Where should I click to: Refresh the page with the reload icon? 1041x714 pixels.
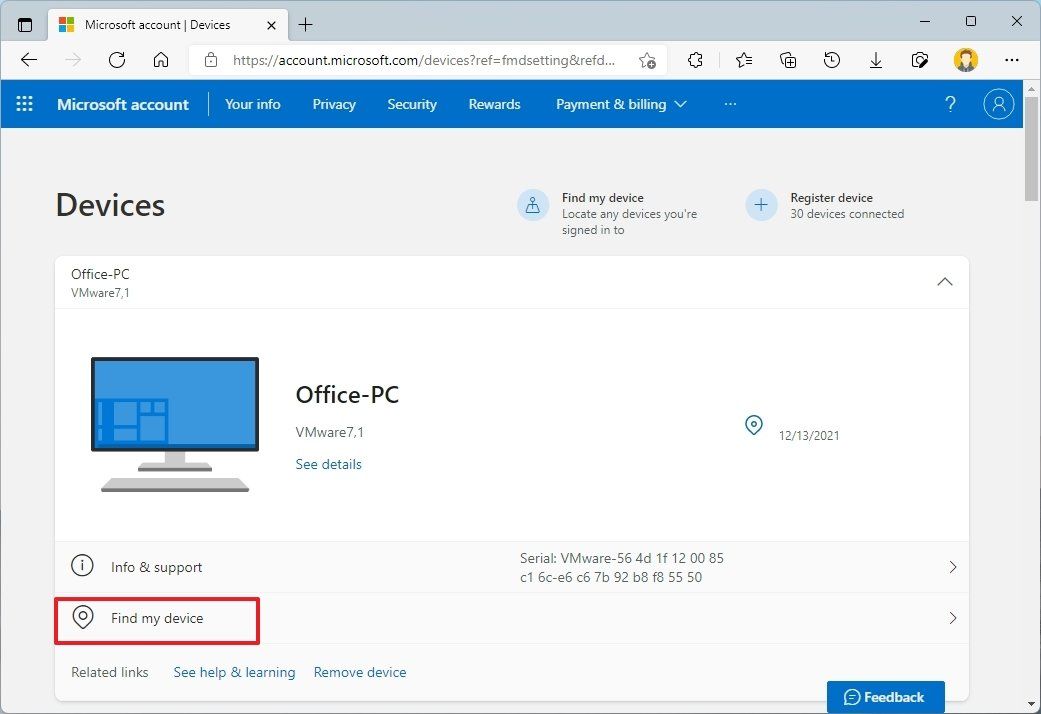pos(116,60)
